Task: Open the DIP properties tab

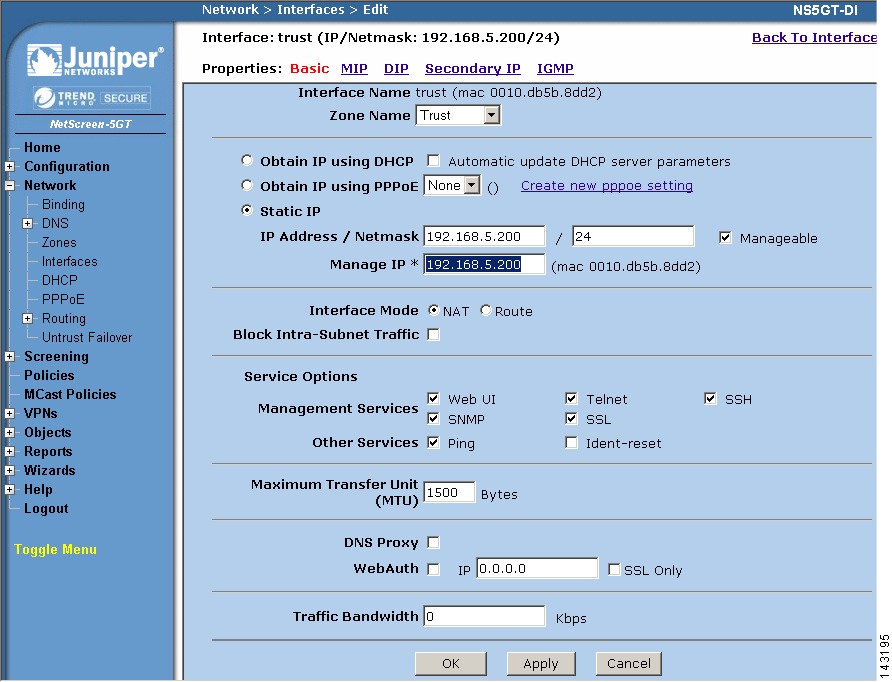Action: tap(396, 69)
